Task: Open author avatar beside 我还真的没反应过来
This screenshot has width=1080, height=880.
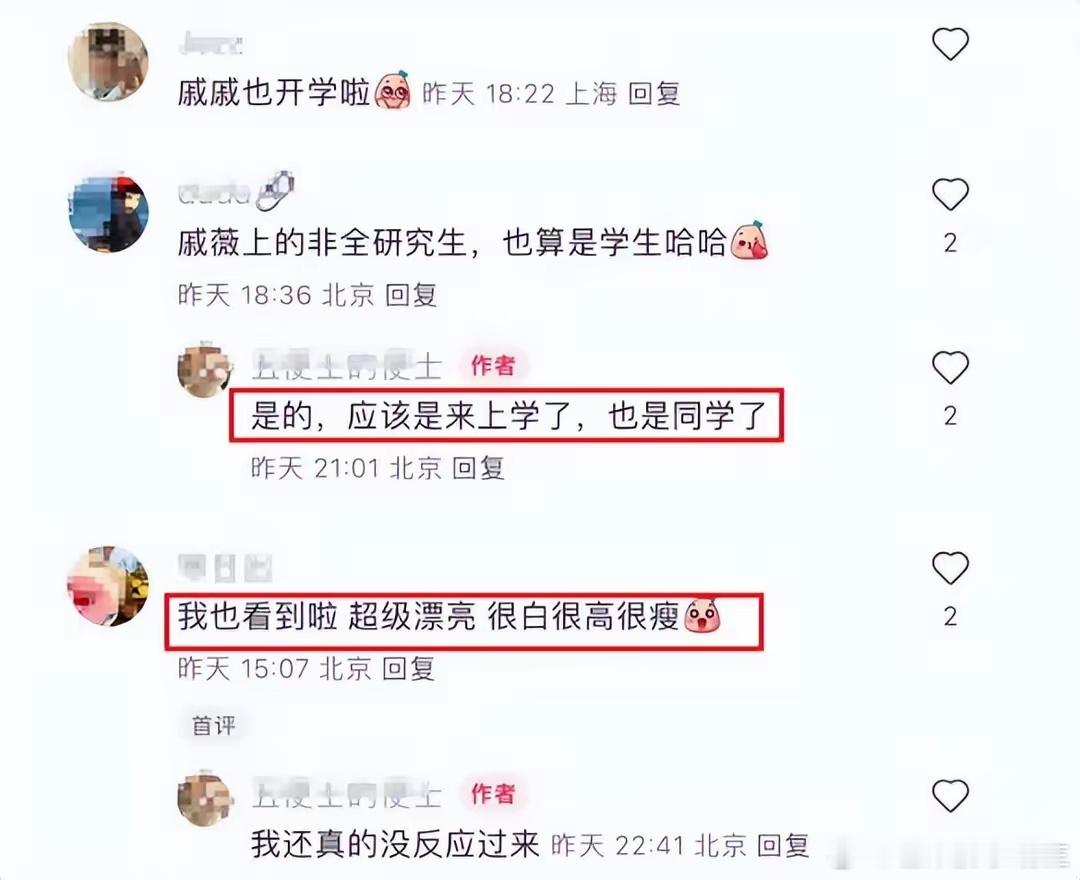Action: (206, 798)
